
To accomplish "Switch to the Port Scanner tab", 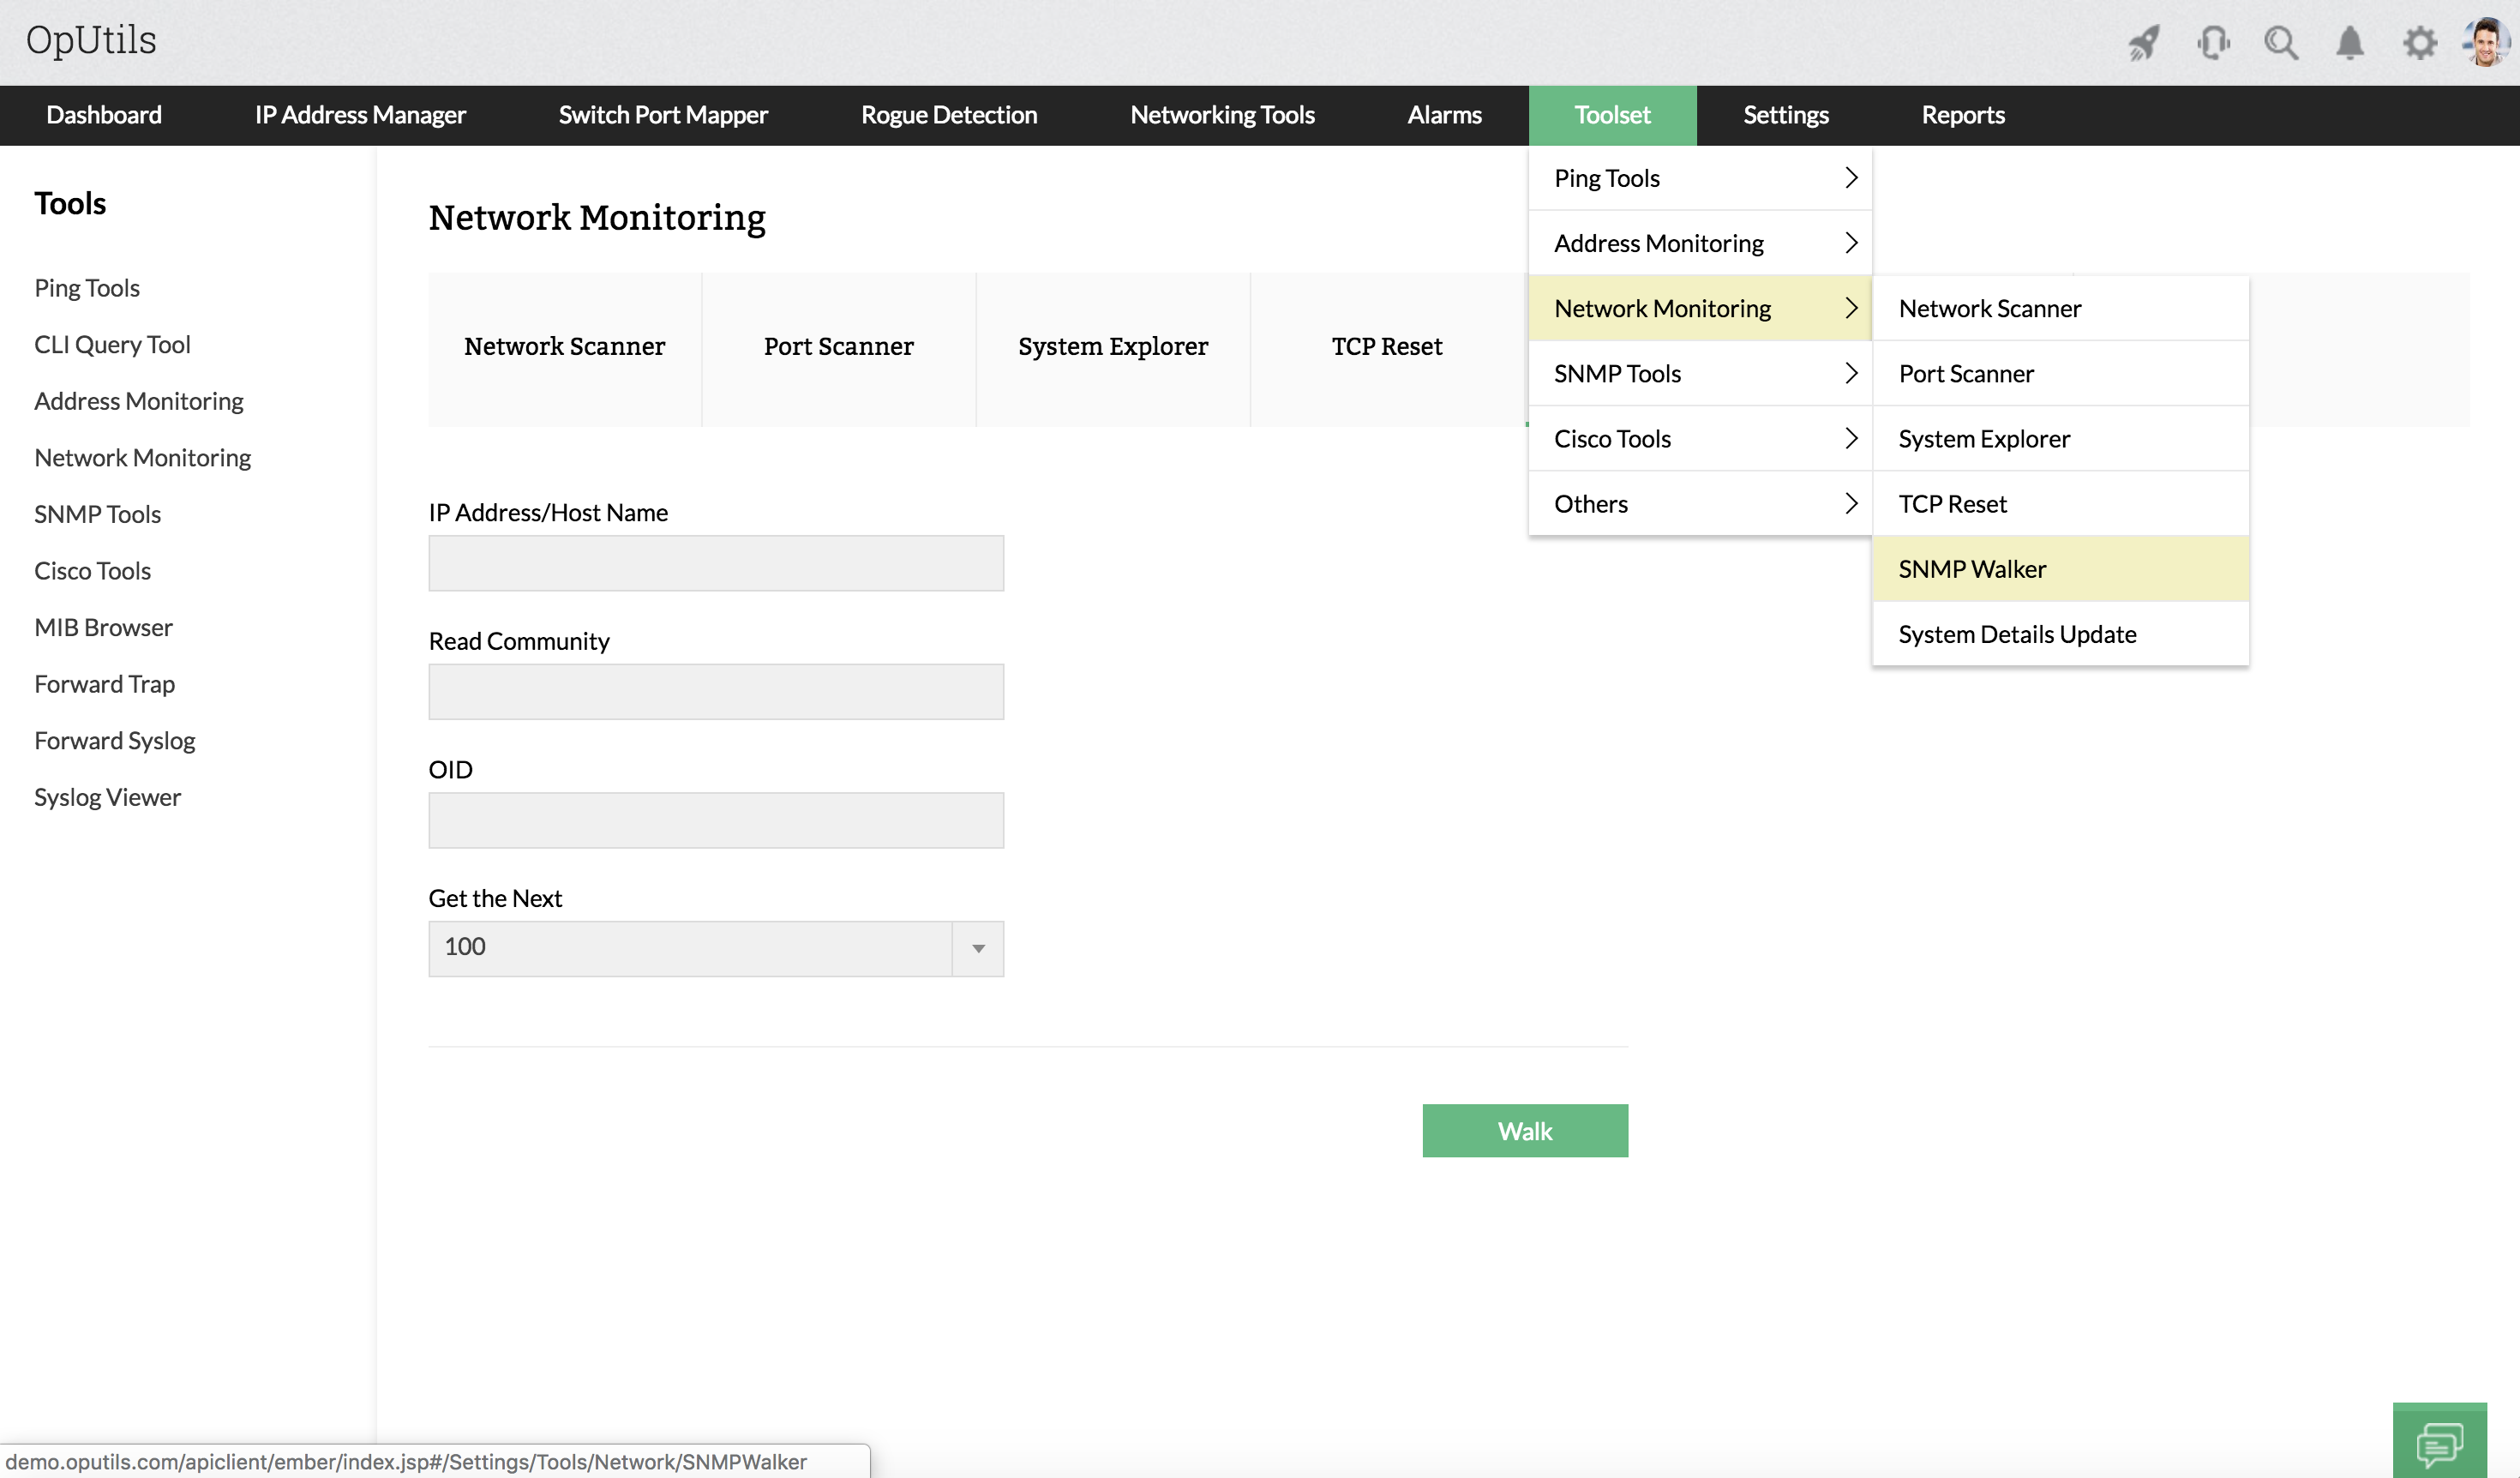I will tap(838, 347).
